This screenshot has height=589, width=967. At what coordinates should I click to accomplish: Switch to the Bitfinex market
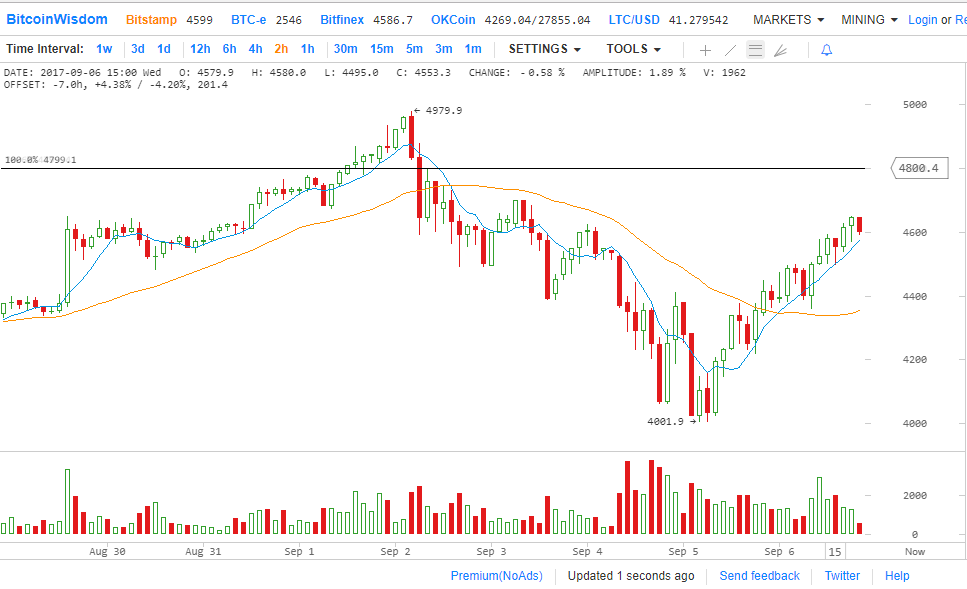(x=342, y=20)
